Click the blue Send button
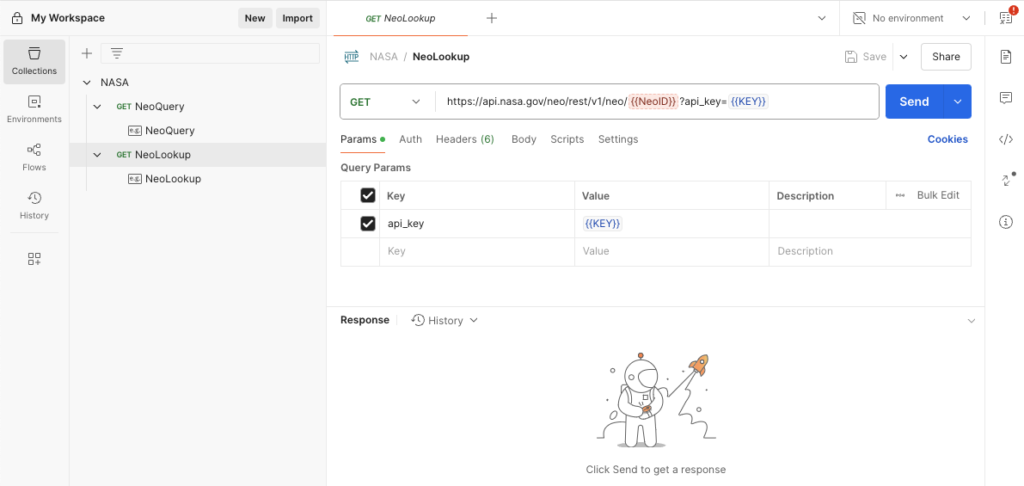Viewport: 1024px width, 486px height. point(914,101)
